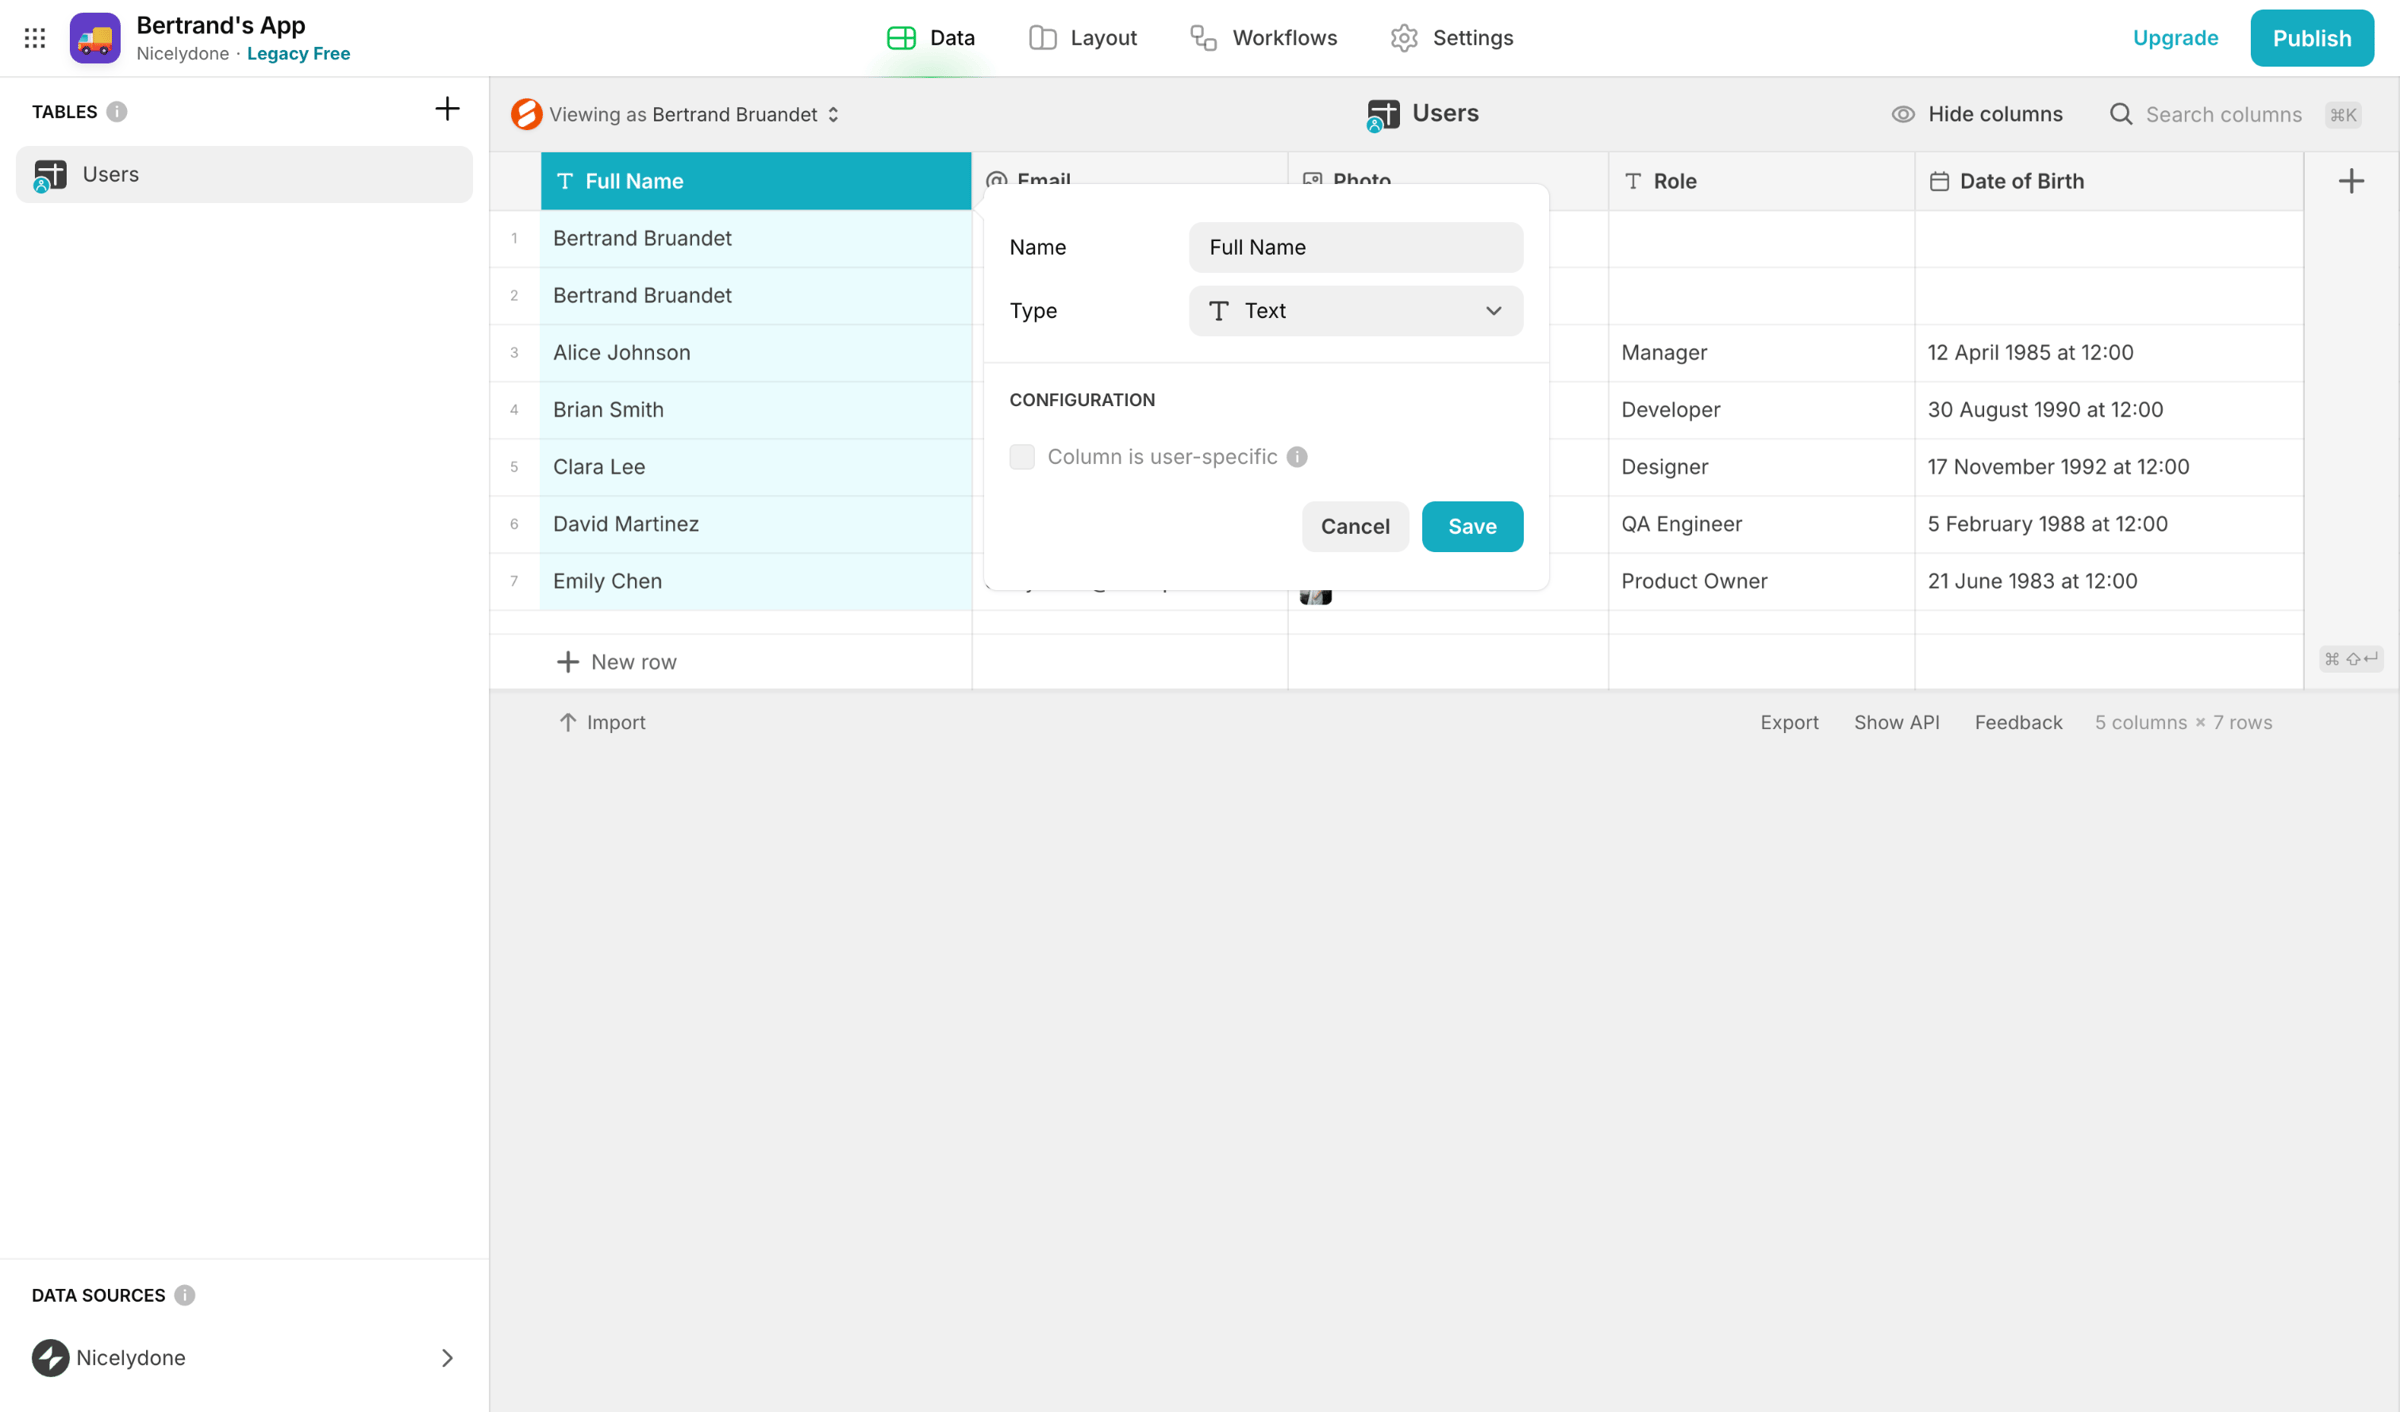Screen dimensions: 2400x1412
Task: Open the Workflows tab
Action: pyautogui.click(x=1264, y=38)
